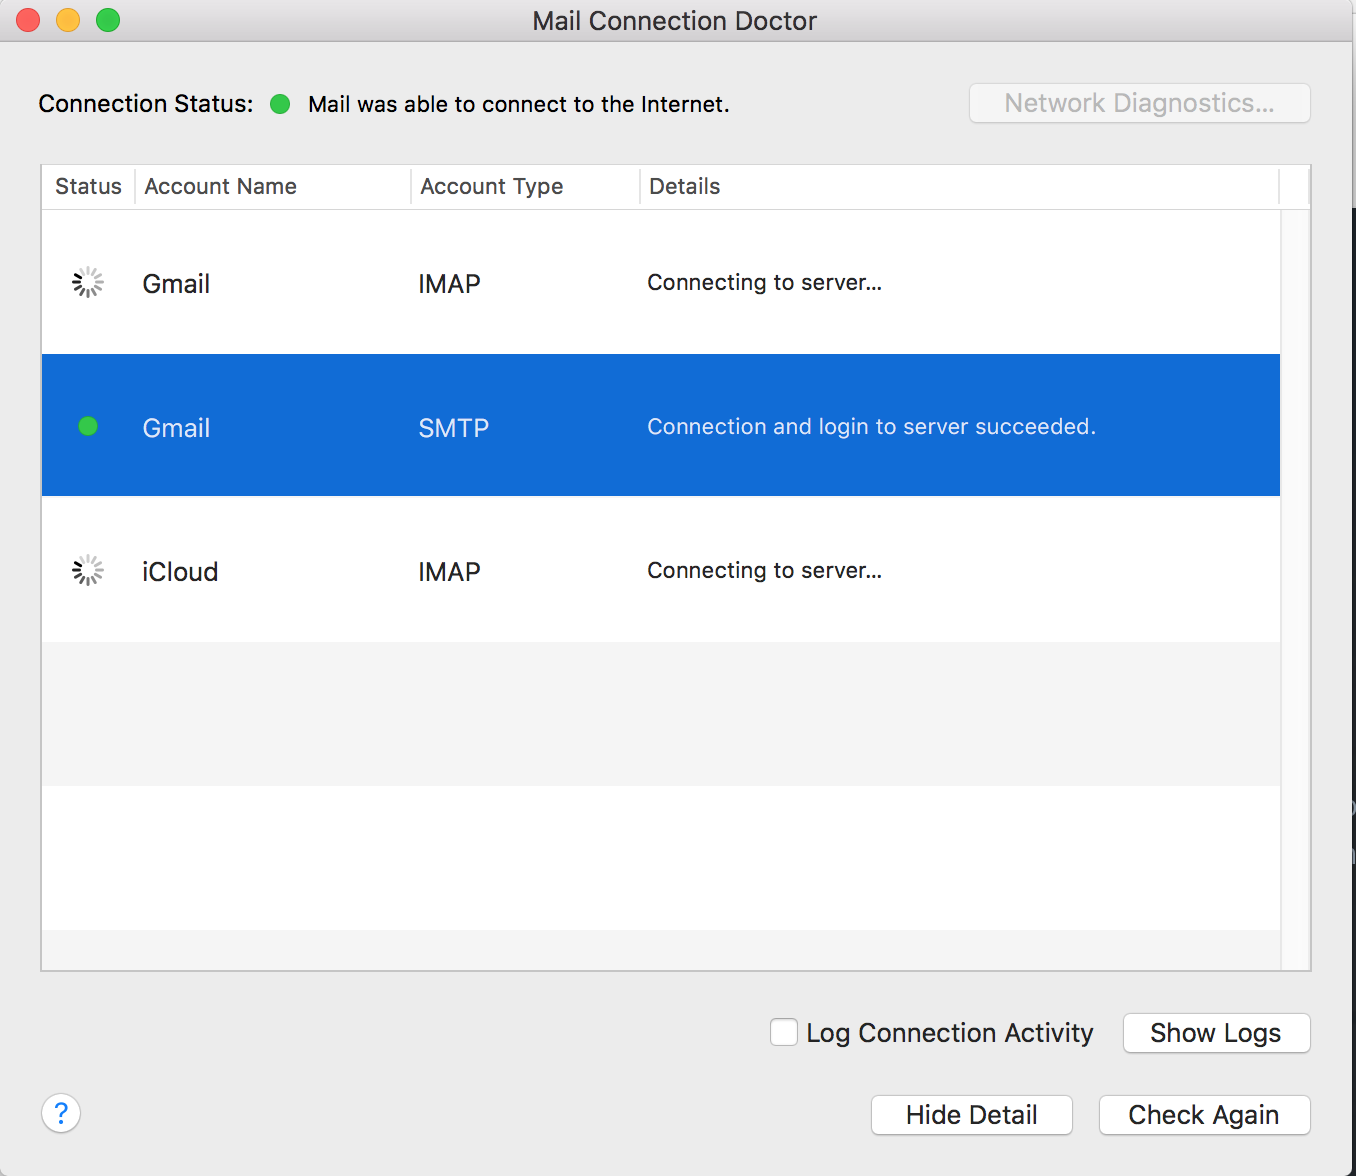Select the Gmail IMAP account row
Screen dimensions: 1356x1176
(x=660, y=283)
